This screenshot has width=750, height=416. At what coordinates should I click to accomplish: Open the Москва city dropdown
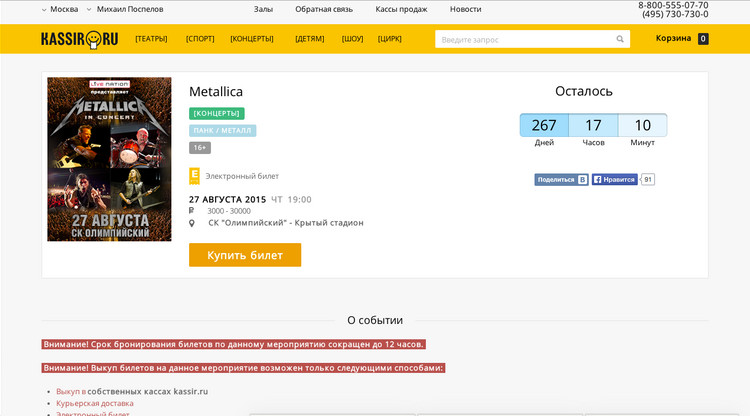pos(58,9)
